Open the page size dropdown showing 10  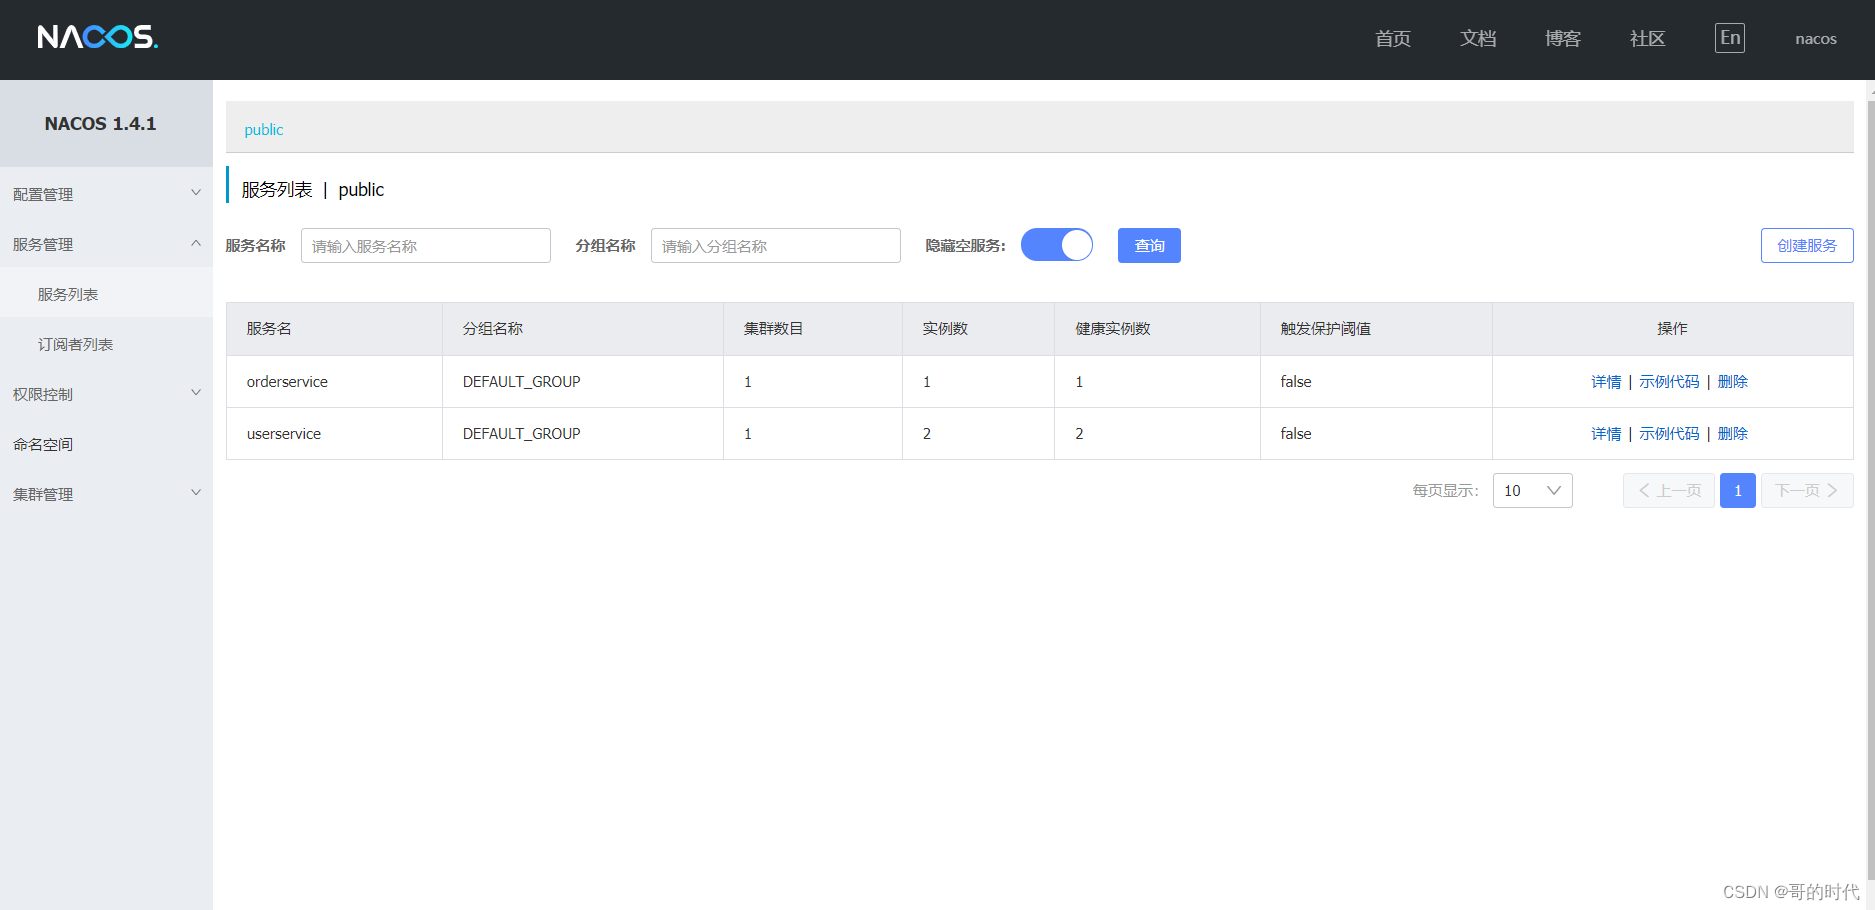(1532, 491)
